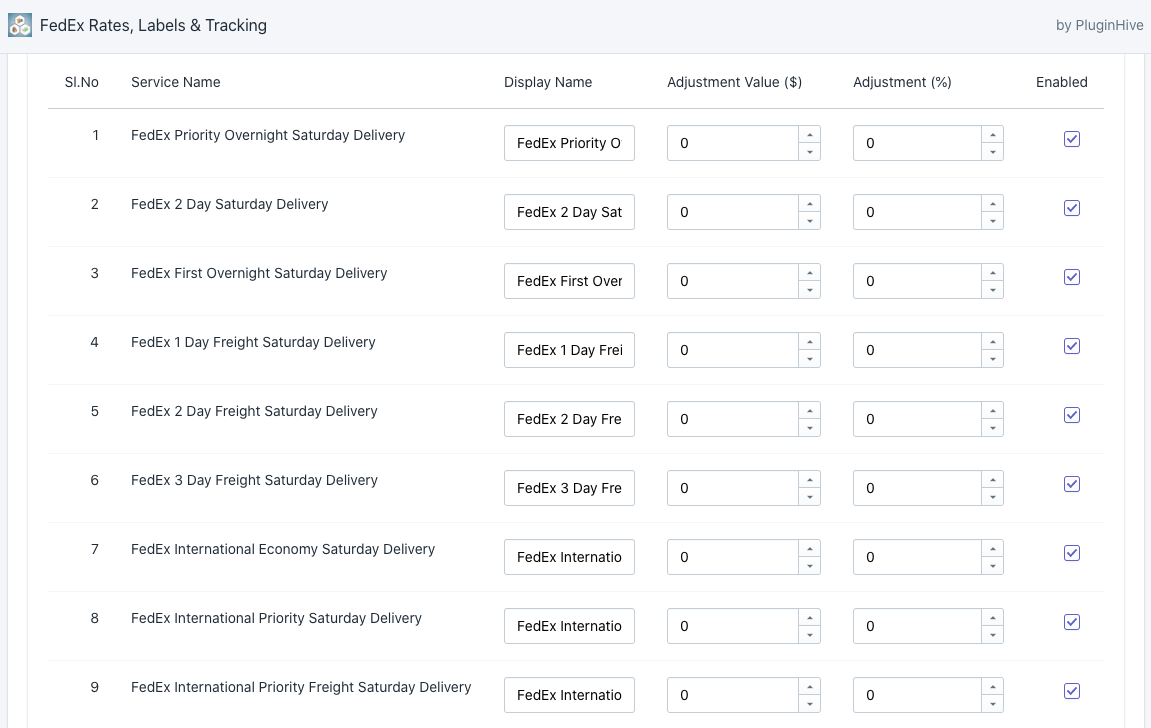Toggle Enabled for FedEx International Economy Saturday Delivery
This screenshot has height=728, width=1151.
pyautogui.click(x=1072, y=553)
